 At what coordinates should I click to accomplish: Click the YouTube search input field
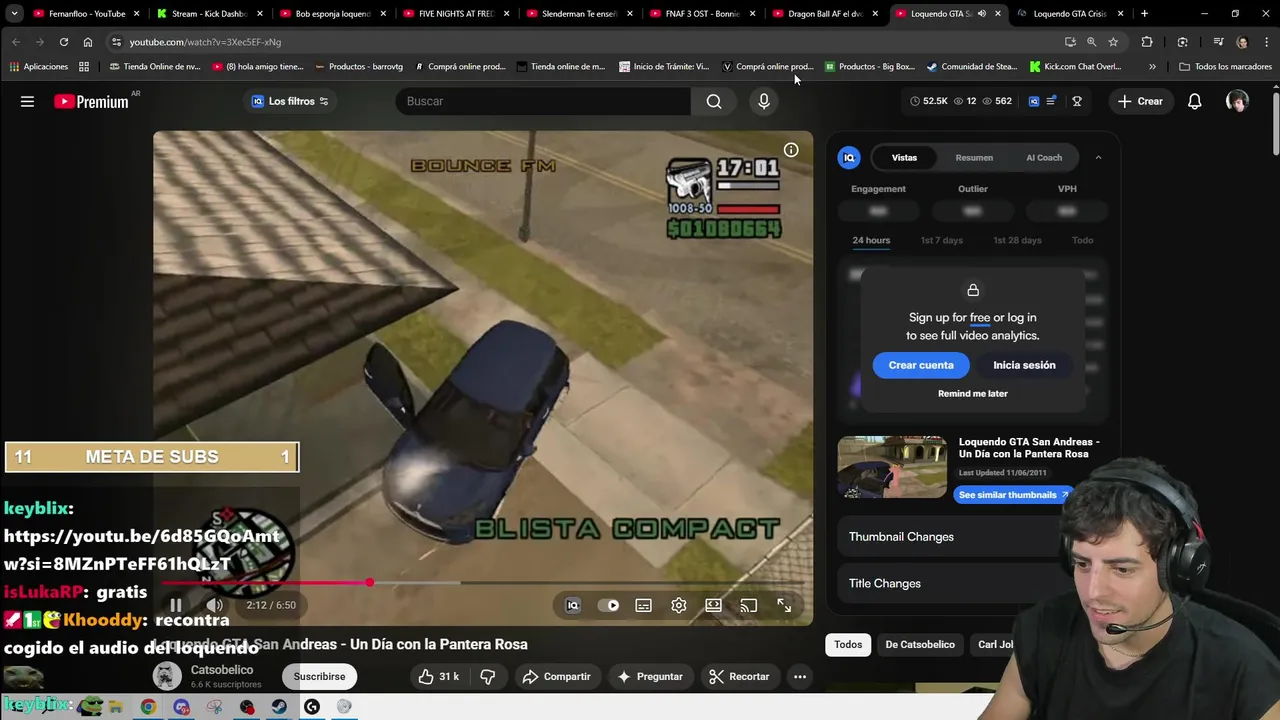(x=543, y=101)
